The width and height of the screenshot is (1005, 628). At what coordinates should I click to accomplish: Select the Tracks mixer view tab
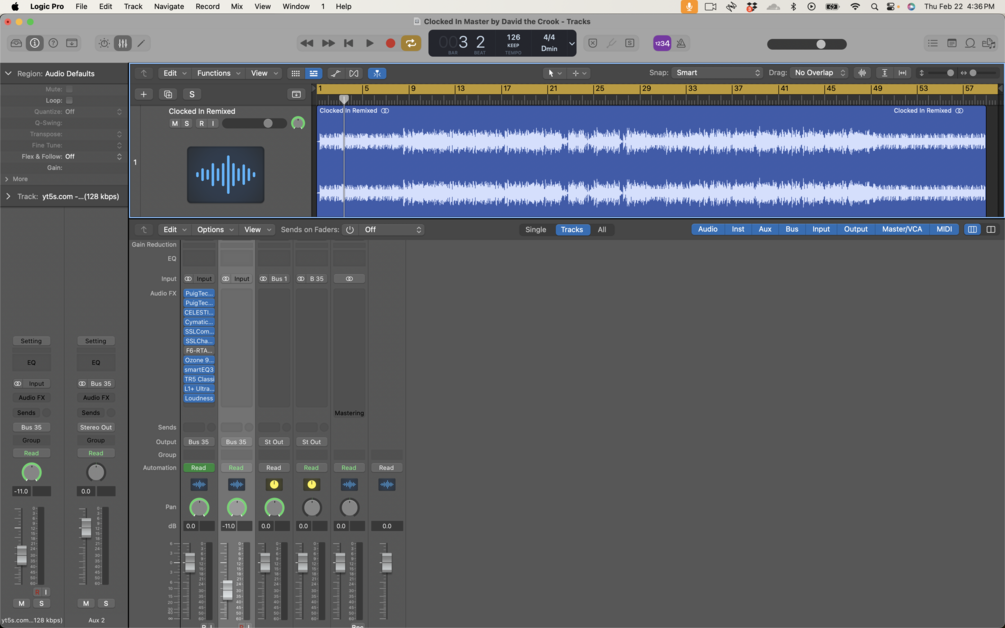(x=572, y=229)
